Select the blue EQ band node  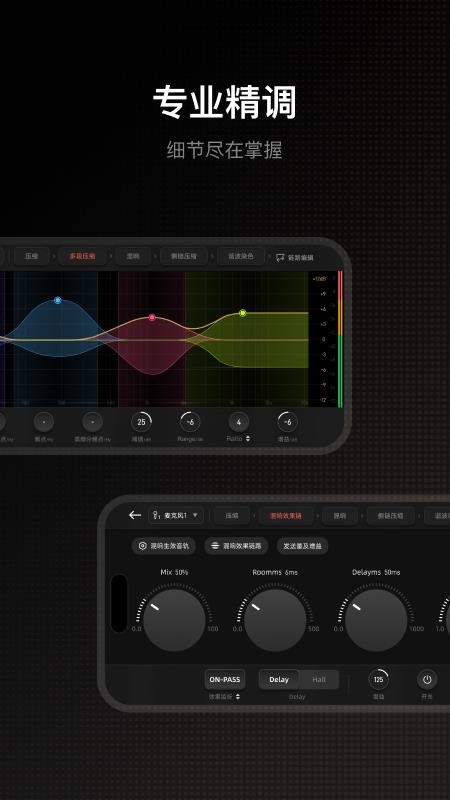58,301
